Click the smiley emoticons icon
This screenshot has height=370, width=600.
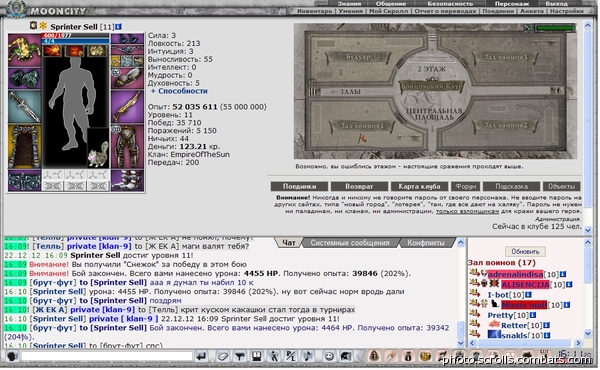tap(329, 356)
